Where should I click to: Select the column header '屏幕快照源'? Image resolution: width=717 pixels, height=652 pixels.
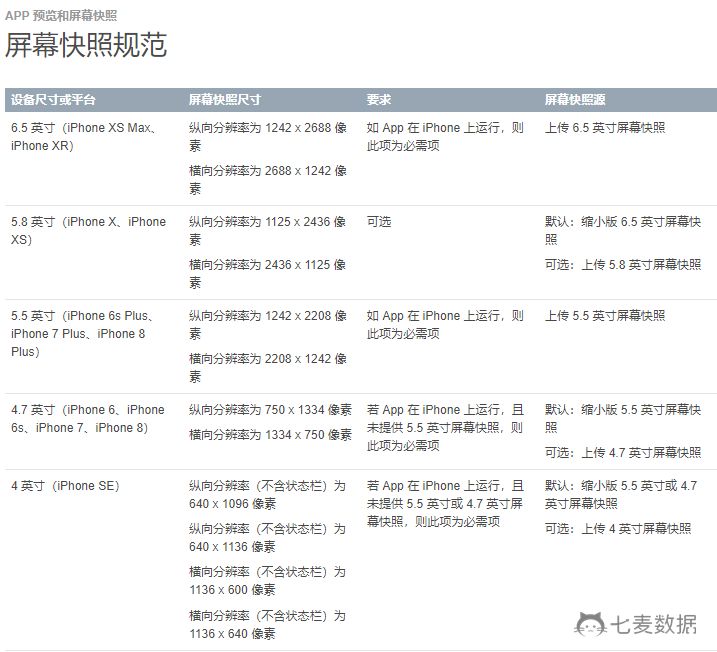[575, 100]
